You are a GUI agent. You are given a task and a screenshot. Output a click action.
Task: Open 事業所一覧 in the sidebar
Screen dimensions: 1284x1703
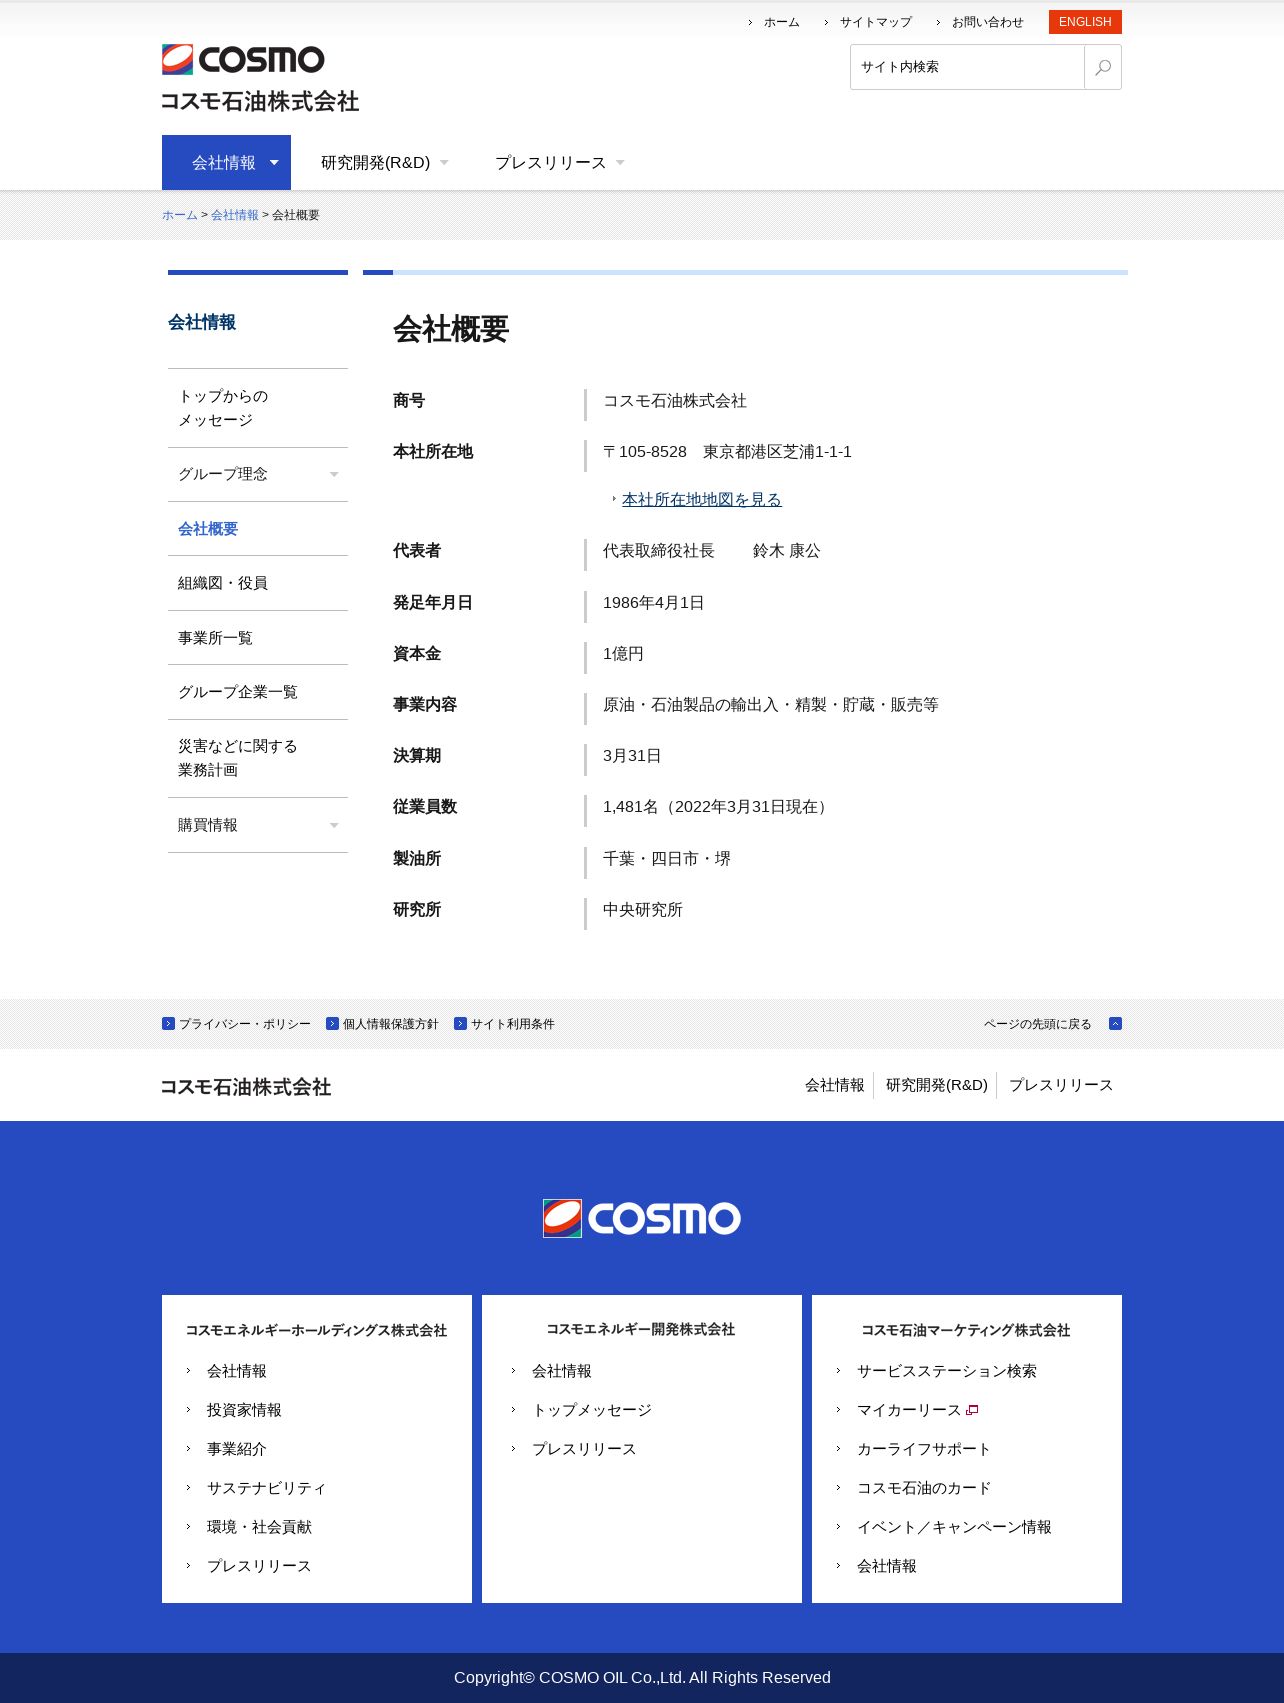click(x=258, y=638)
